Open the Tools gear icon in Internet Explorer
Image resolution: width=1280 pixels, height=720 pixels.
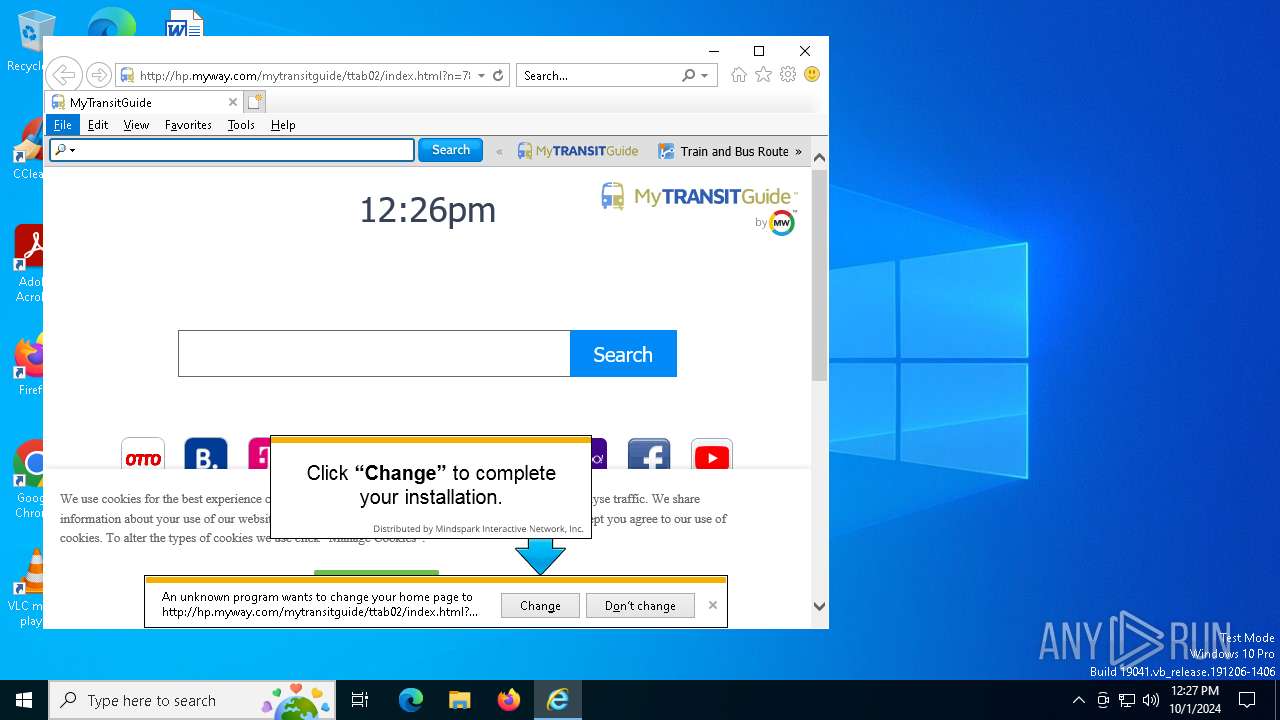tap(788, 75)
